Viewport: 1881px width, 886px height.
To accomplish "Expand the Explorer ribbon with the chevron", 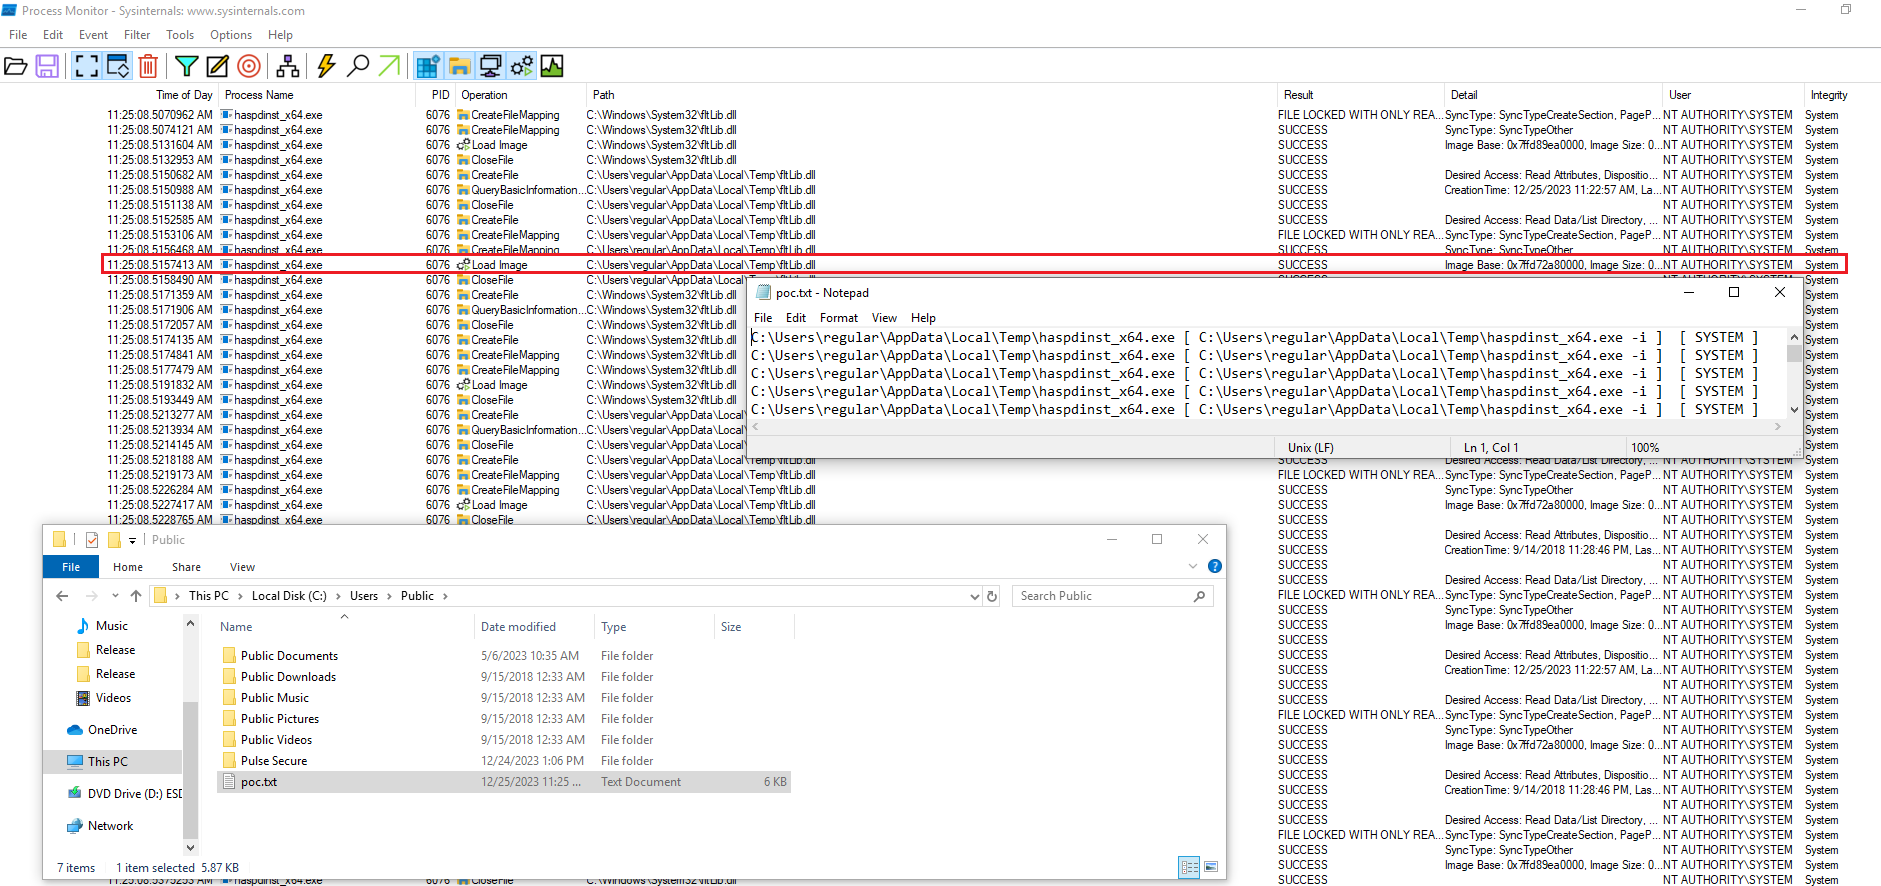I will 1192,566.
